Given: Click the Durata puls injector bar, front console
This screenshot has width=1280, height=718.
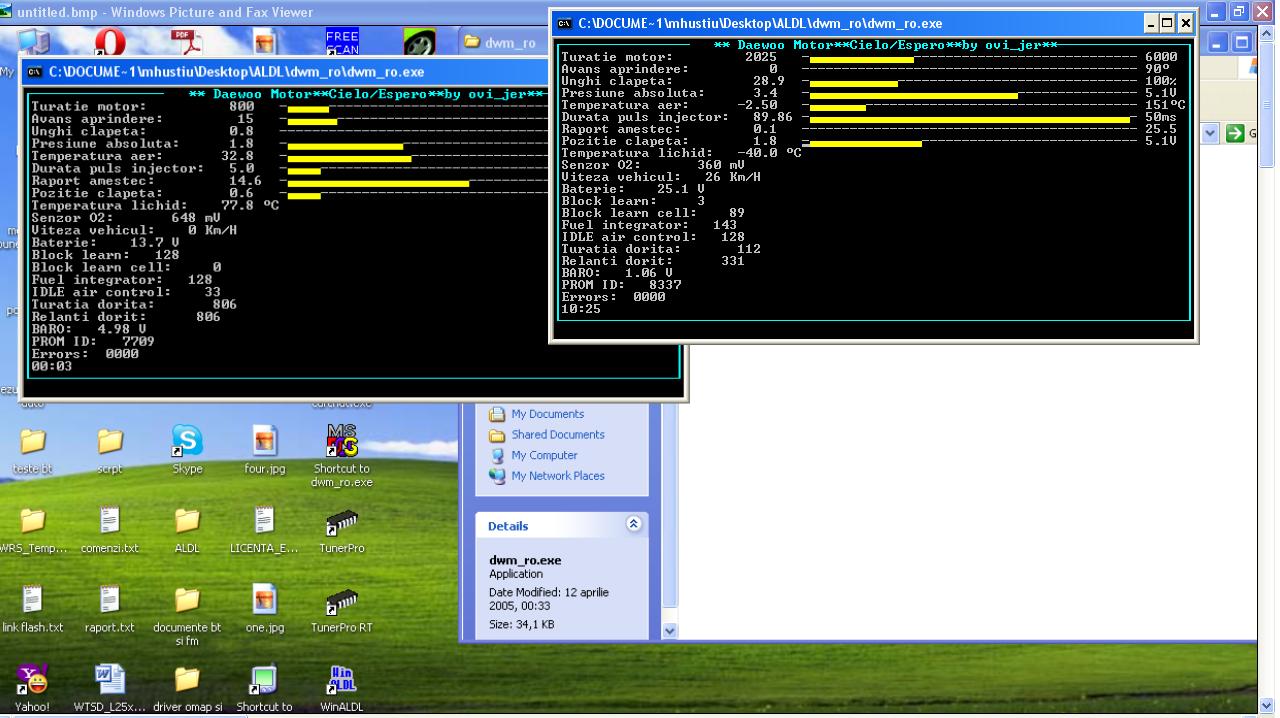Looking at the screenshot, I should coord(969,119).
